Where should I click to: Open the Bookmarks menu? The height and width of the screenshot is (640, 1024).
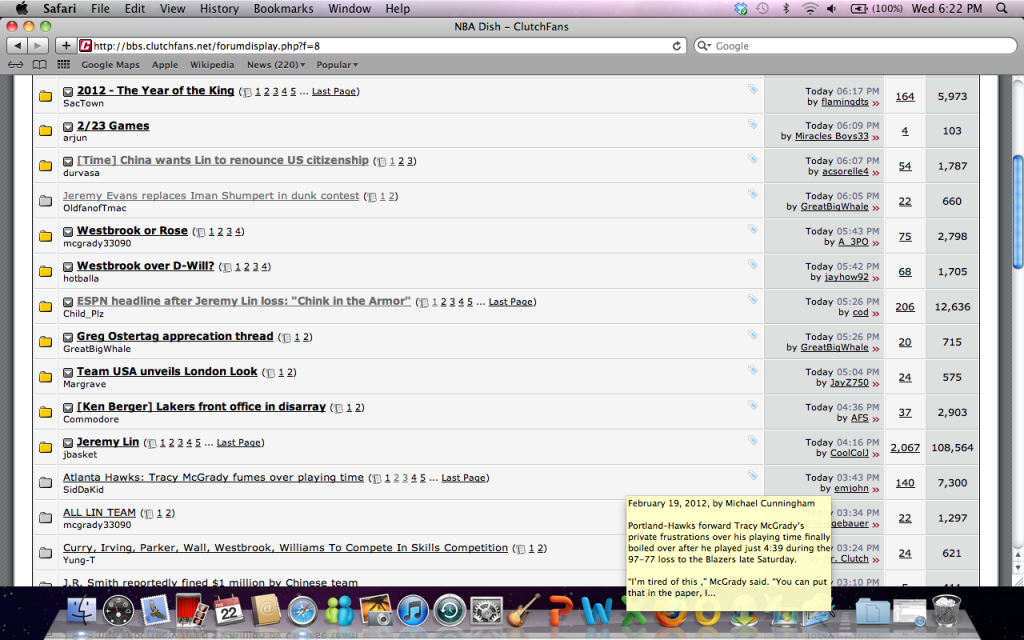(x=283, y=8)
